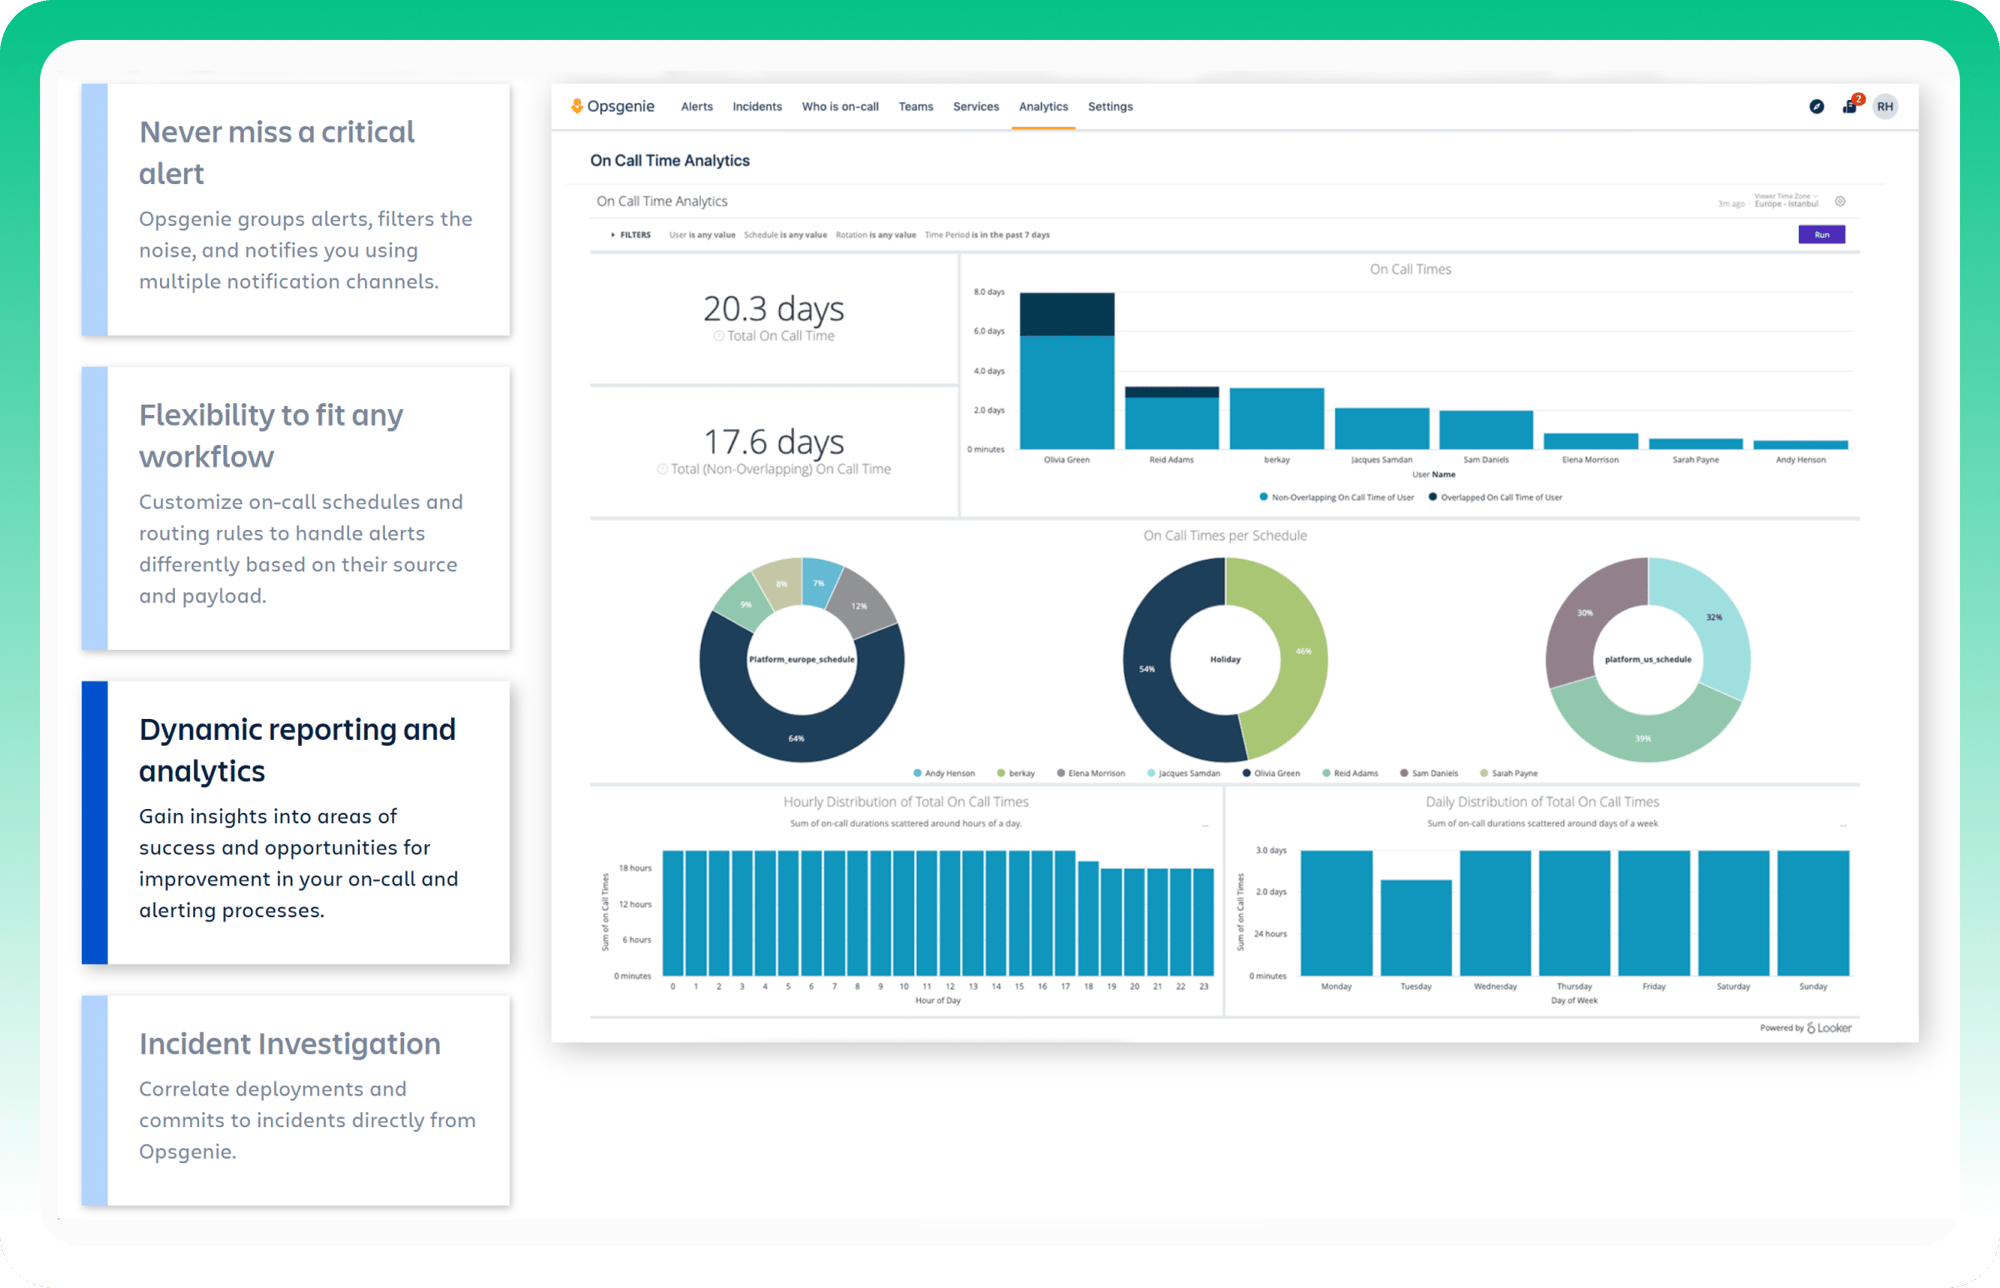Toggle Andy Henson legend entry

[944, 773]
